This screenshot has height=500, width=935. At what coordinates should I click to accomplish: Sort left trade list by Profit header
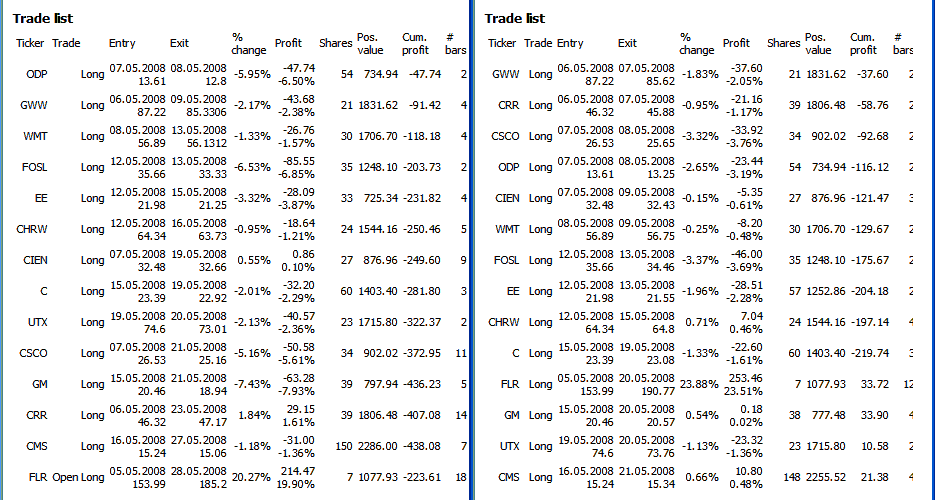click(288, 43)
